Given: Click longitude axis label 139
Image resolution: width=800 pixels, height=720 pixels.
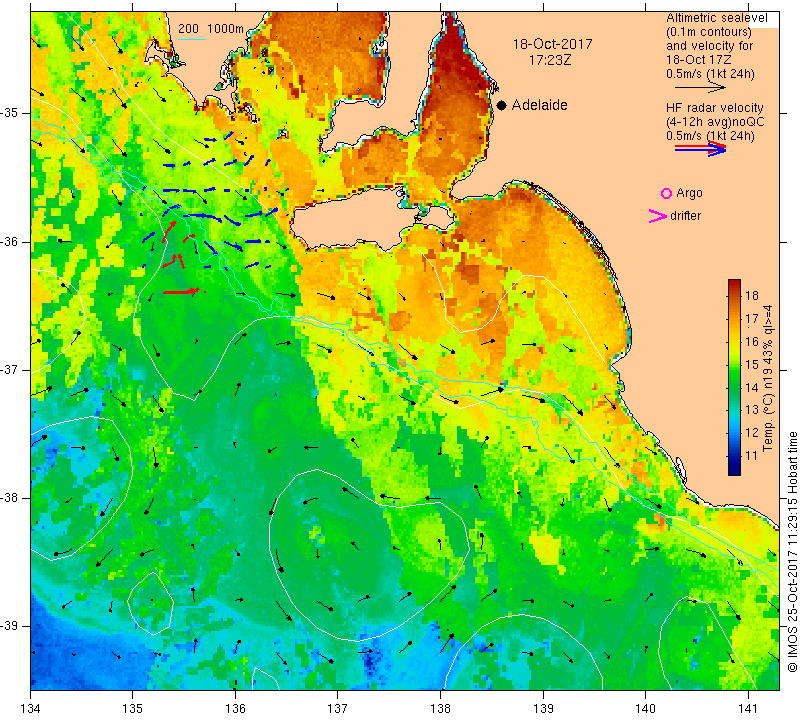Looking at the screenshot, I should click(x=543, y=708).
